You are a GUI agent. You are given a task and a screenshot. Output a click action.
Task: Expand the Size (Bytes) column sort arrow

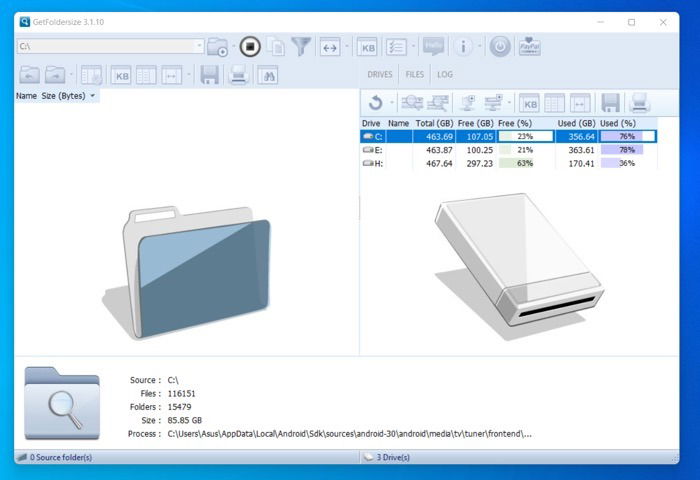point(92,96)
